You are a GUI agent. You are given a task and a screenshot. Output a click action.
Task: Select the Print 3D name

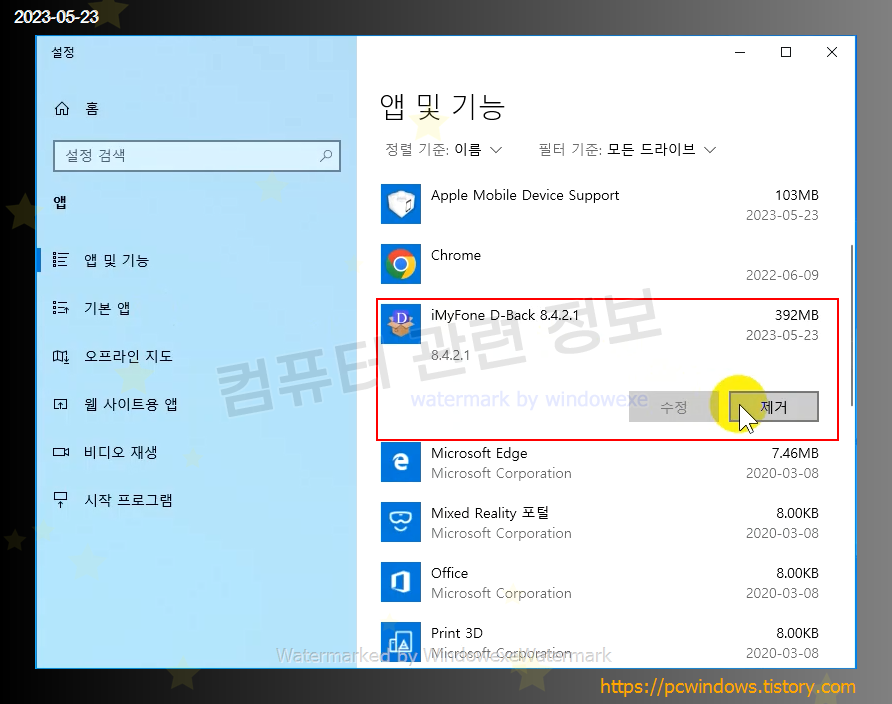(x=457, y=633)
